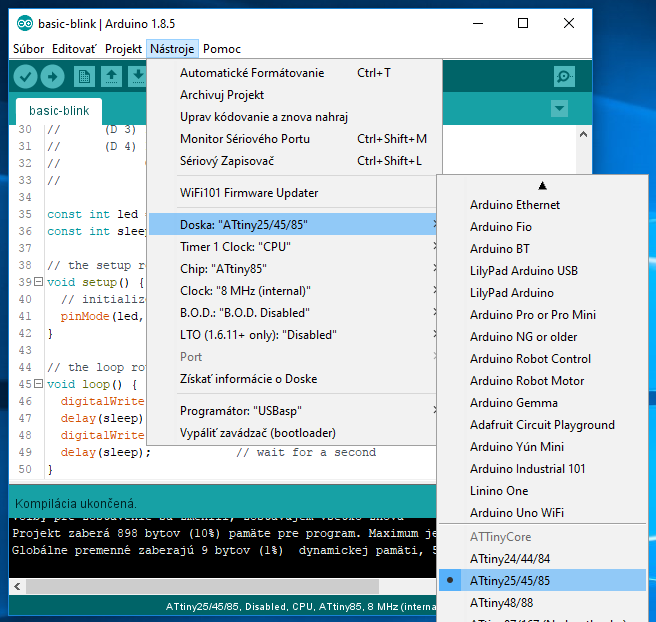Image resolution: width=656 pixels, height=622 pixels.
Task: Expand the B.O.D. Disabled submenu
Action: coord(293,313)
